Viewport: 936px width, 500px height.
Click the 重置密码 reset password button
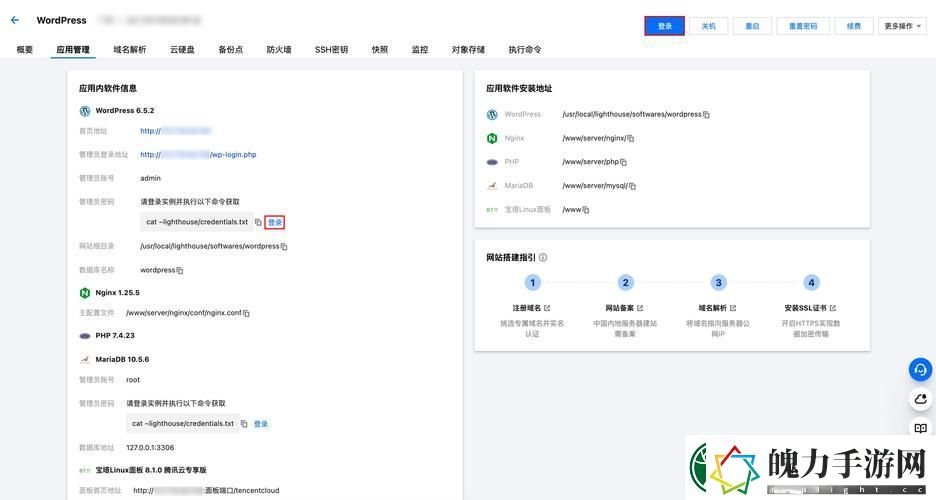point(803,26)
